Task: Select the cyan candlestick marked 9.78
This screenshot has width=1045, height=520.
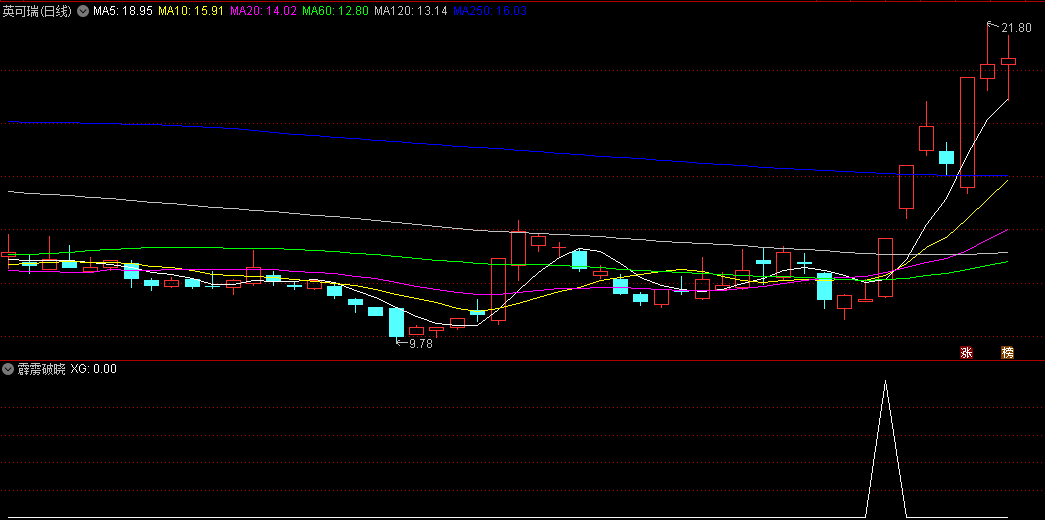Action: click(x=397, y=323)
